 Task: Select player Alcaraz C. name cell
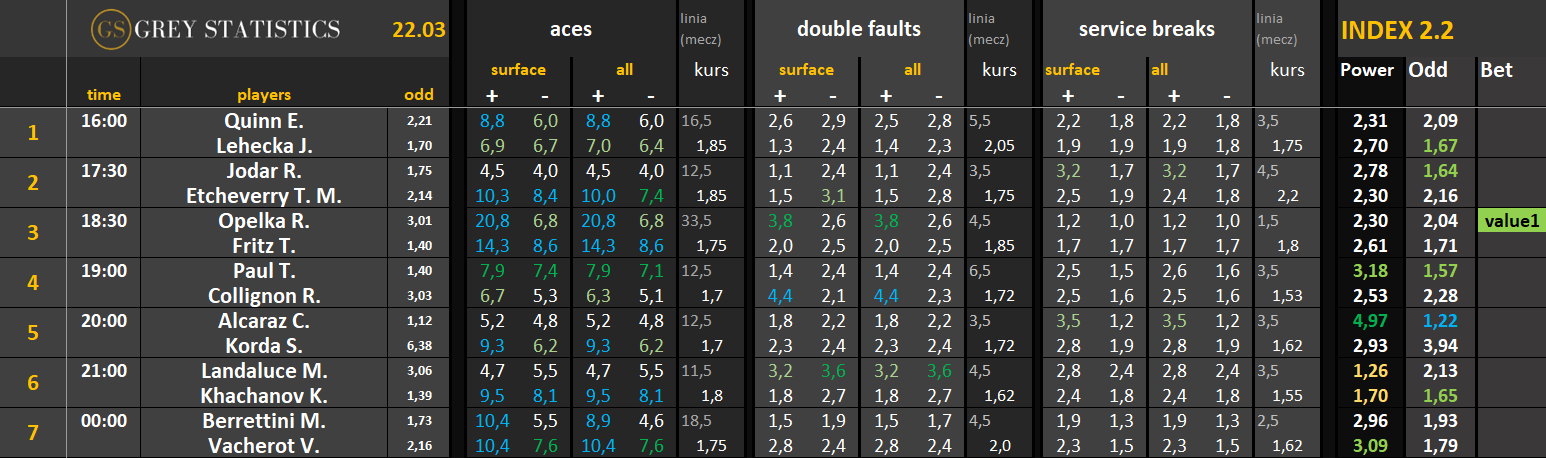point(264,321)
